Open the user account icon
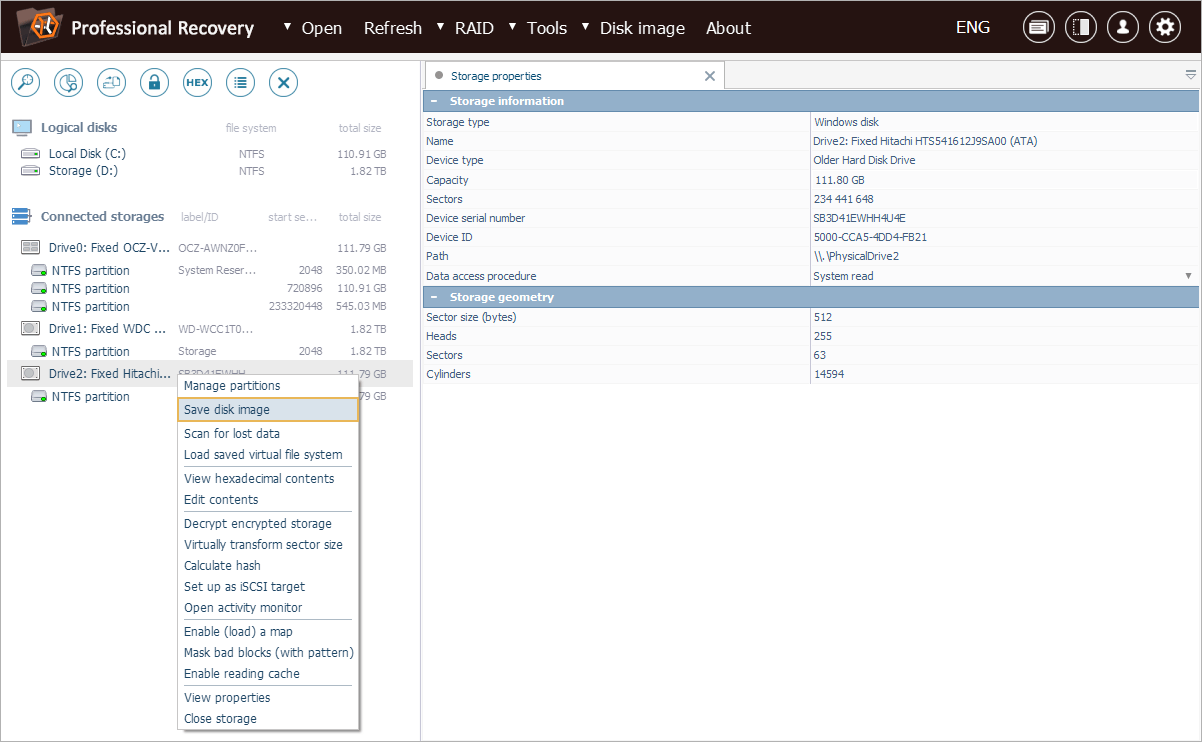Screen dimensions: 1202x742 pos(1123,28)
